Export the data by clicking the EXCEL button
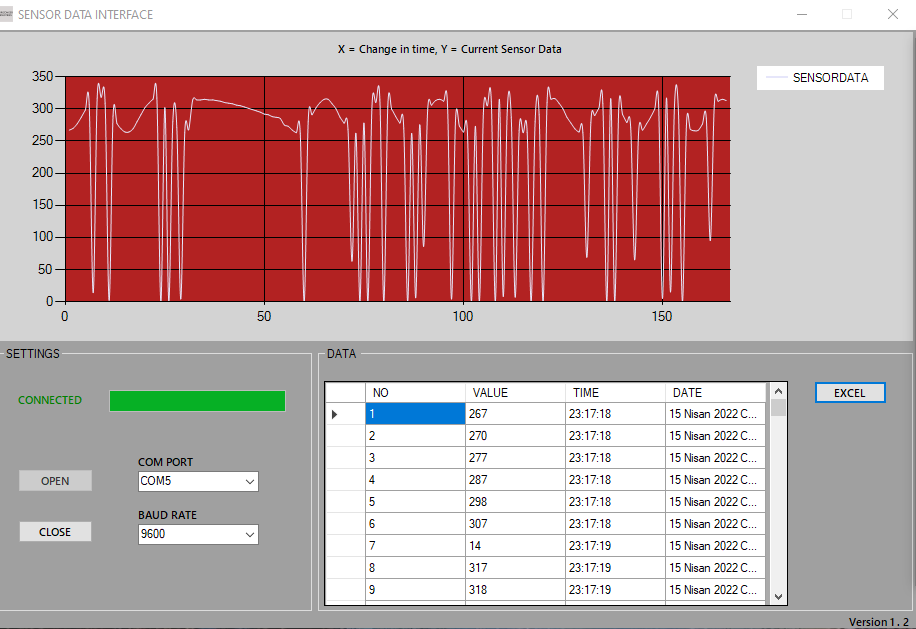Image resolution: width=916 pixels, height=629 pixels. 849,392
